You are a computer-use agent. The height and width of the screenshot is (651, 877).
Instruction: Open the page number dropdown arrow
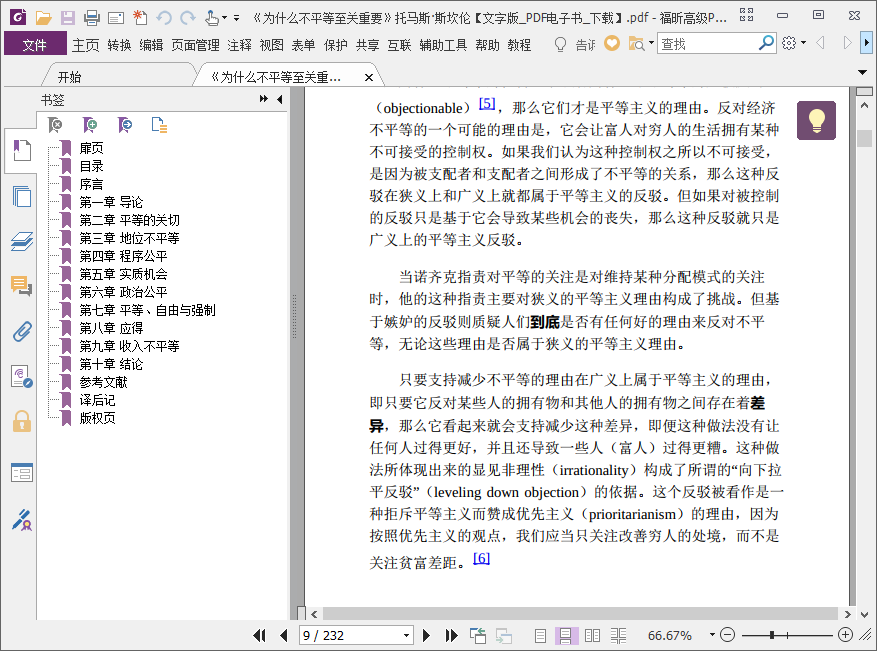point(407,636)
